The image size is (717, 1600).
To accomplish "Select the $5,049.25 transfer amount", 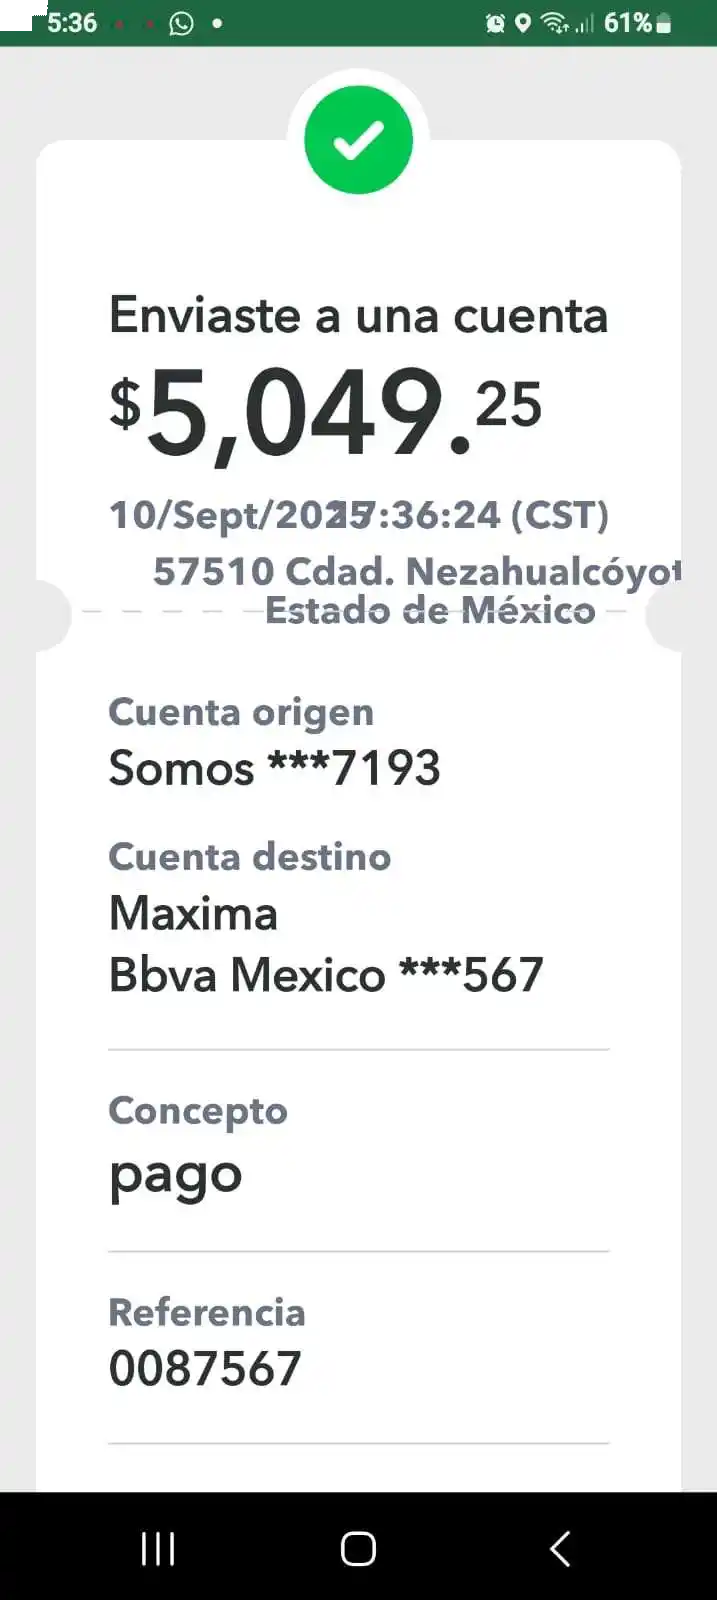I will point(325,412).
